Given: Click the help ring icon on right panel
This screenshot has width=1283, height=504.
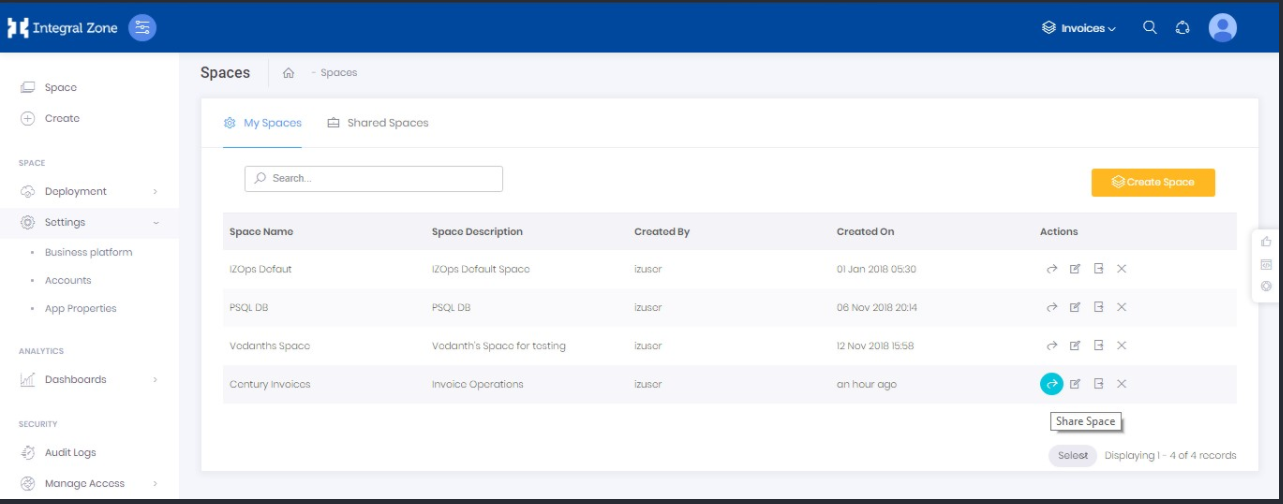Looking at the screenshot, I should click(1266, 286).
